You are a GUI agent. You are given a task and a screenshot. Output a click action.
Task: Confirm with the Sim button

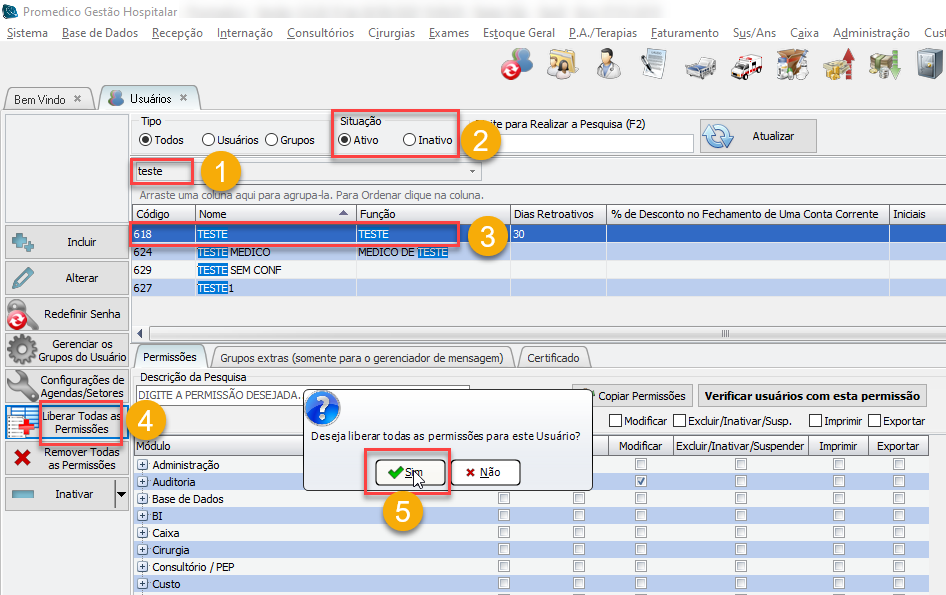click(404, 472)
